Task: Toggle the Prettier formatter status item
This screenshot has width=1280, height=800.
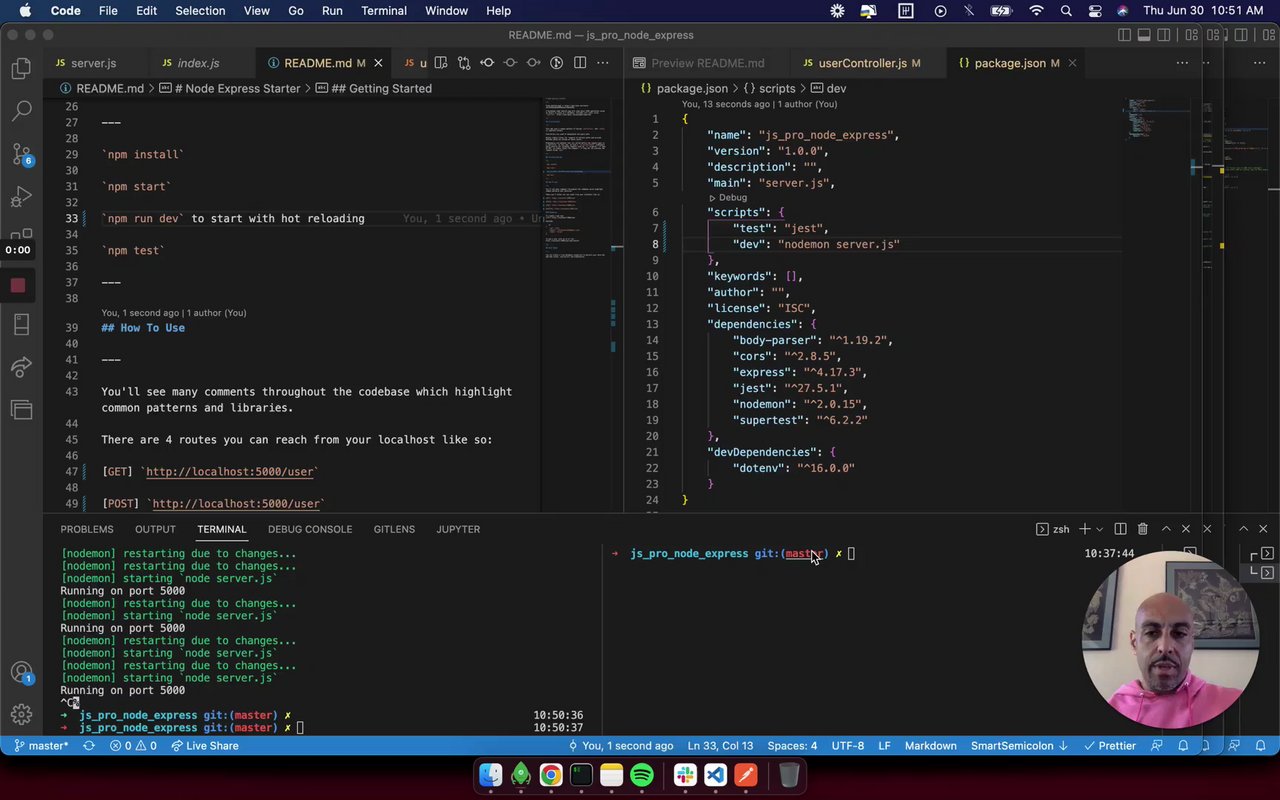Action: coord(1108,746)
